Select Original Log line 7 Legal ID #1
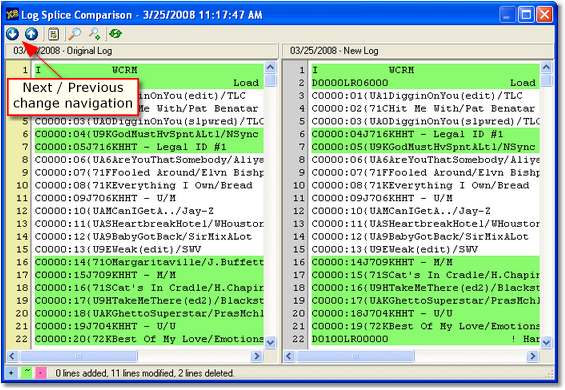The height and width of the screenshot is (390, 565). tap(149, 147)
